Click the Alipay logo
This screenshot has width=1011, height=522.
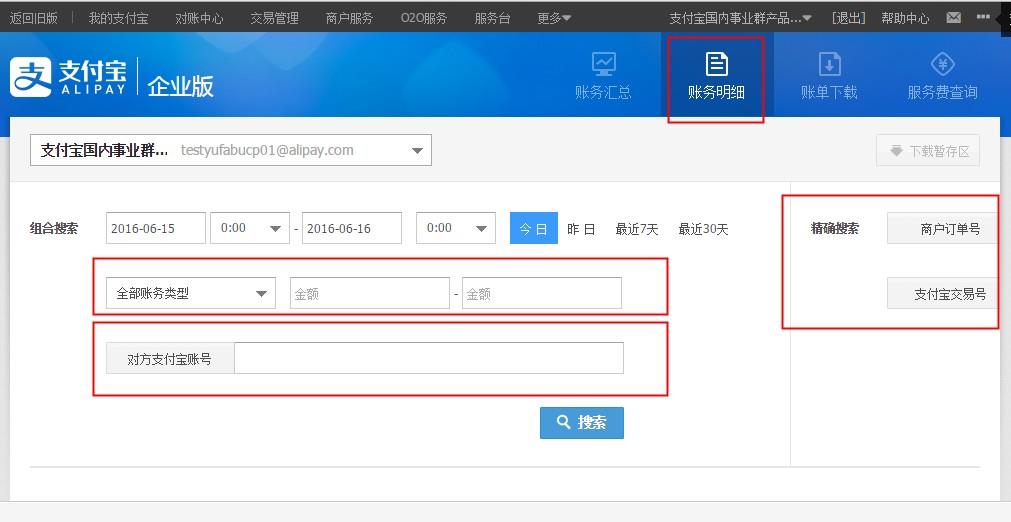(x=68, y=77)
